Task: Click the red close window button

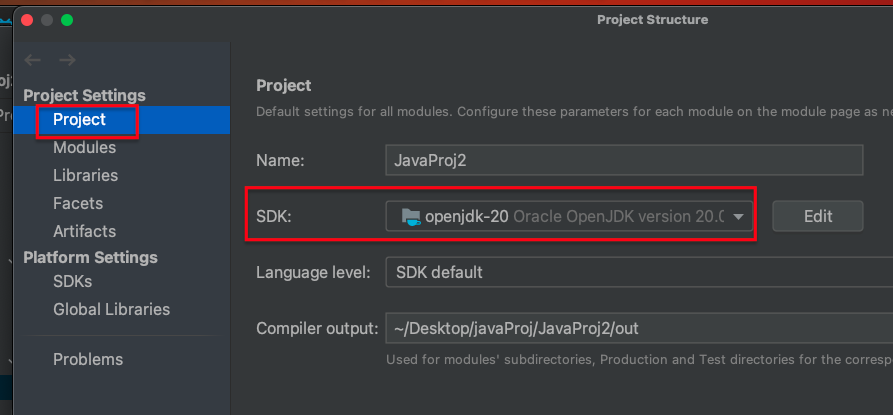Action: 27,20
